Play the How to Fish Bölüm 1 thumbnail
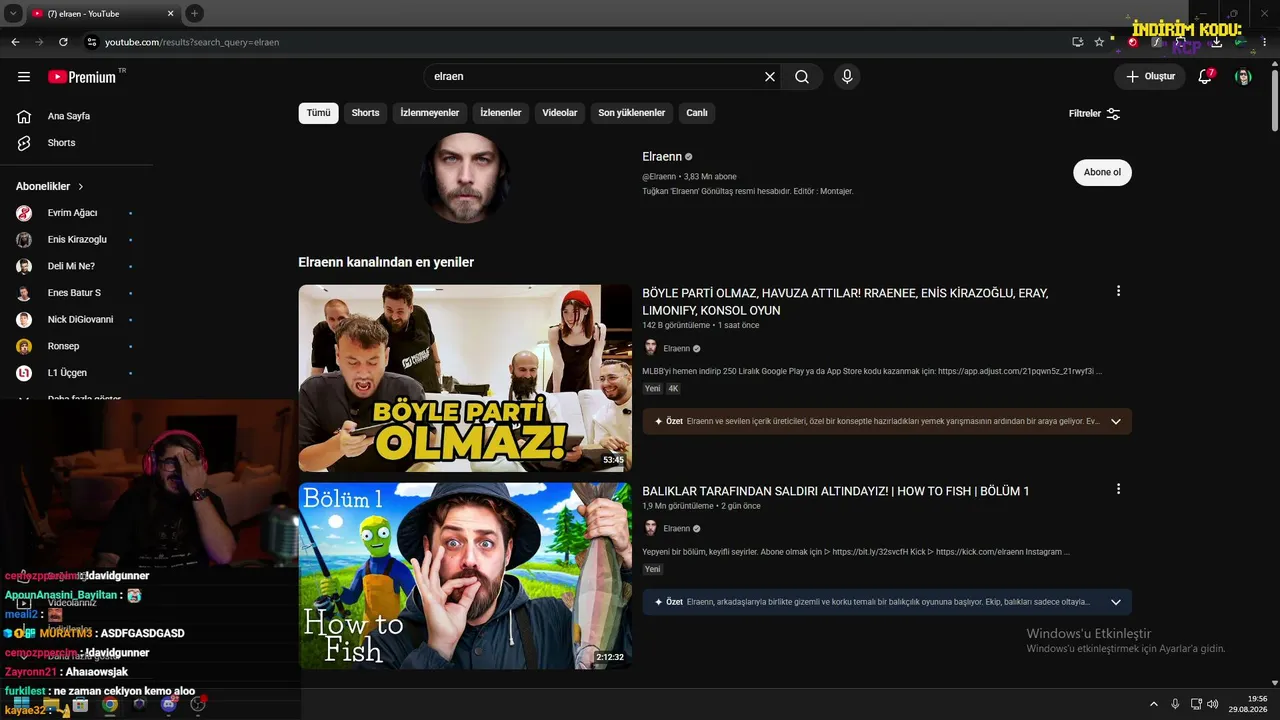1280x720 pixels. click(465, 576)
